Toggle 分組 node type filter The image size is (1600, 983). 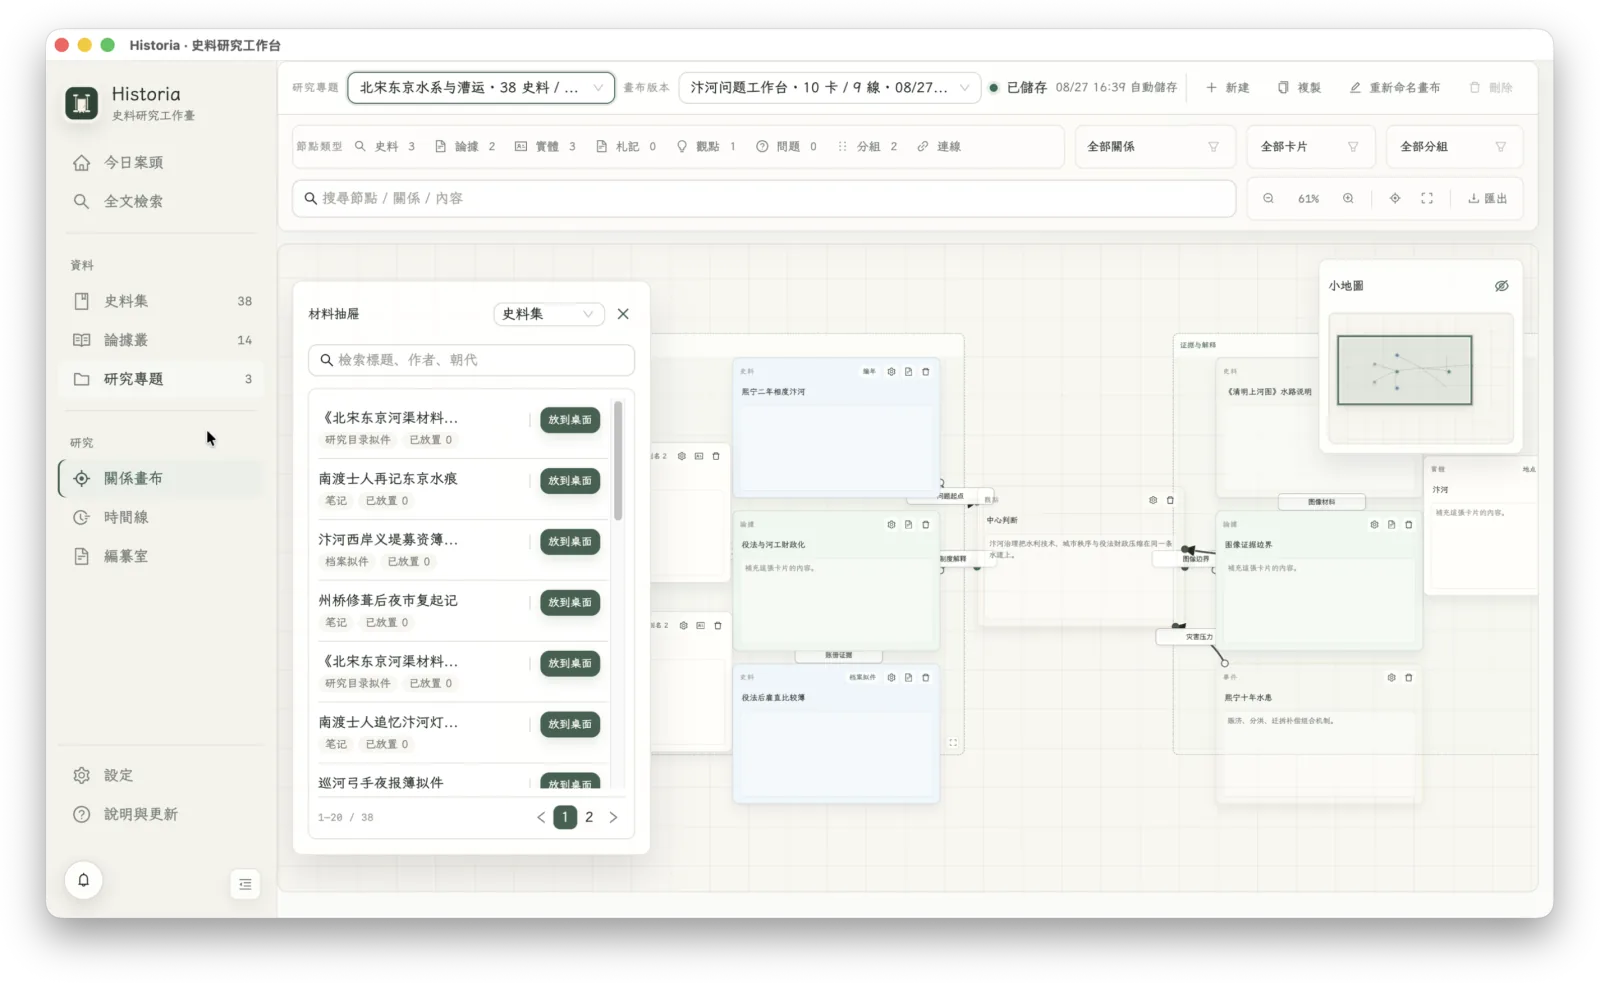click(x=867, y=146)
